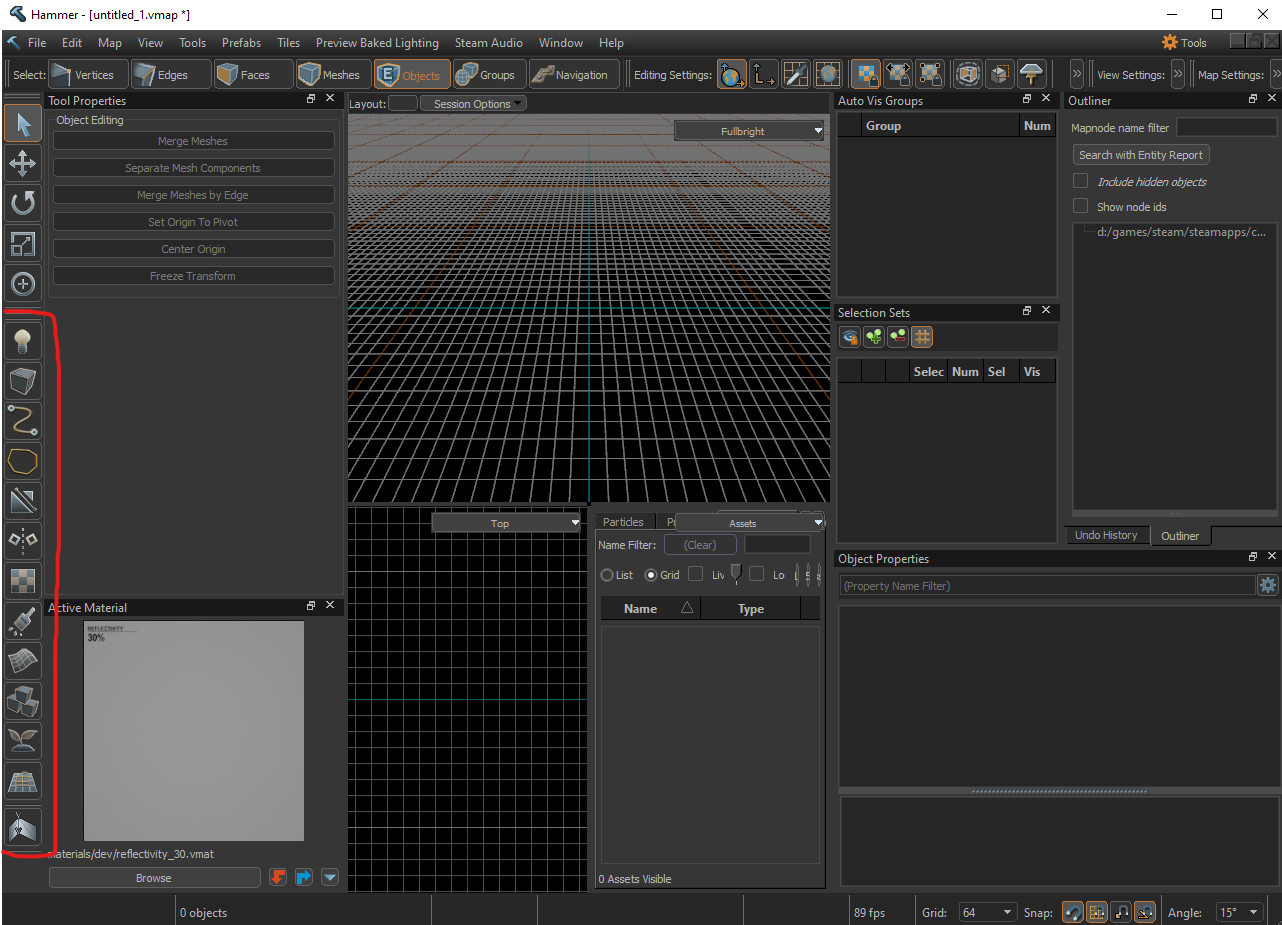
Task: Select the Rotate tool icon
Action: click(x=23, y=203)
